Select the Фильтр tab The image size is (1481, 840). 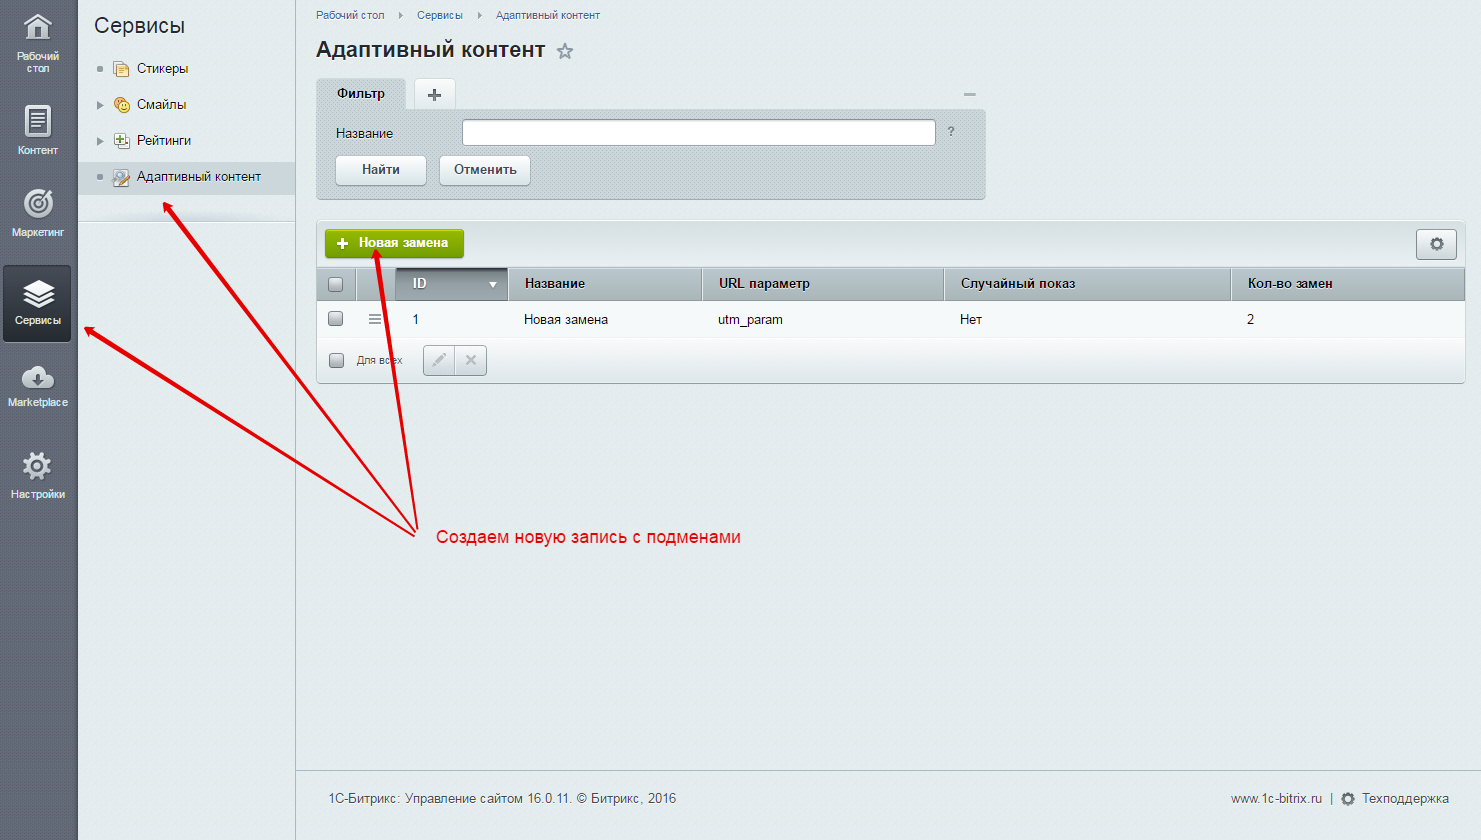tap(361, 94)
